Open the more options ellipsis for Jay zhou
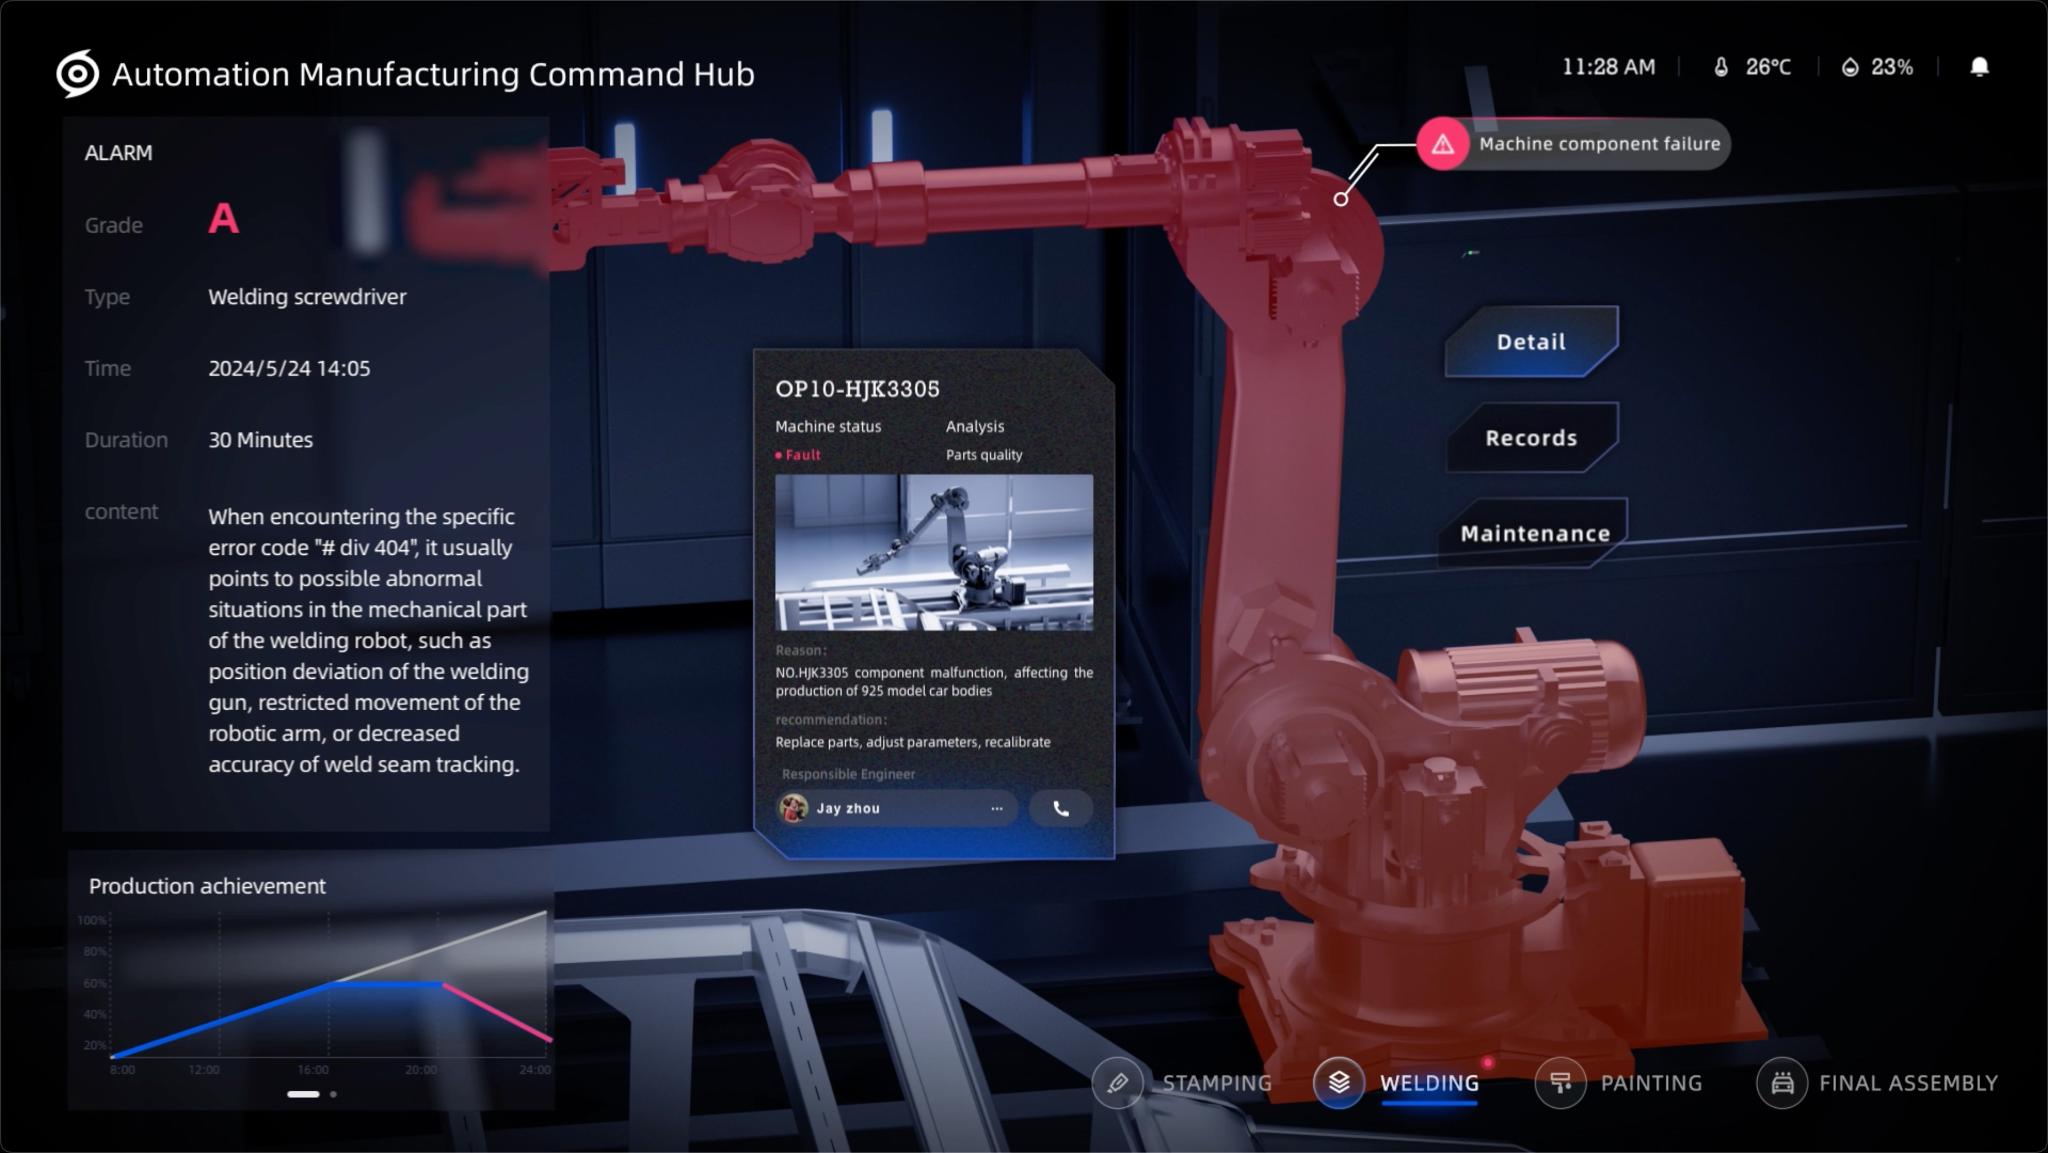This screenshot has width=2048, height=1153. [x=996, y=808]
